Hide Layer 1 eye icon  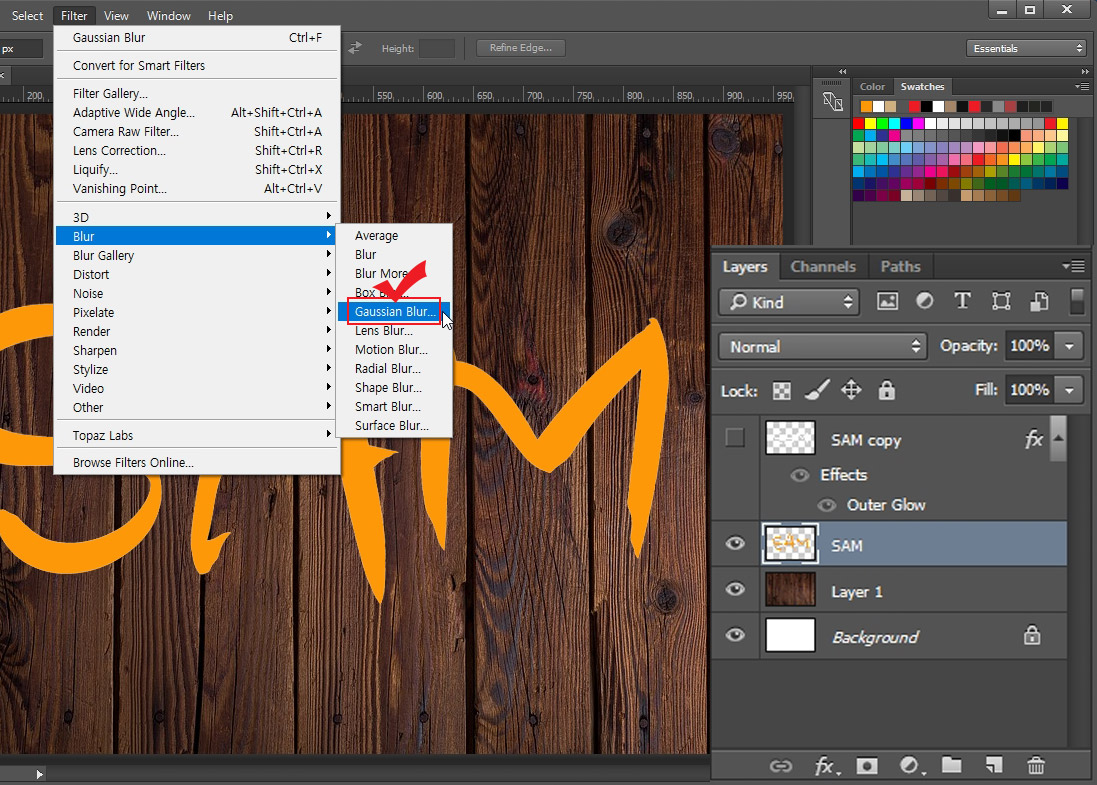pos(735,589)
